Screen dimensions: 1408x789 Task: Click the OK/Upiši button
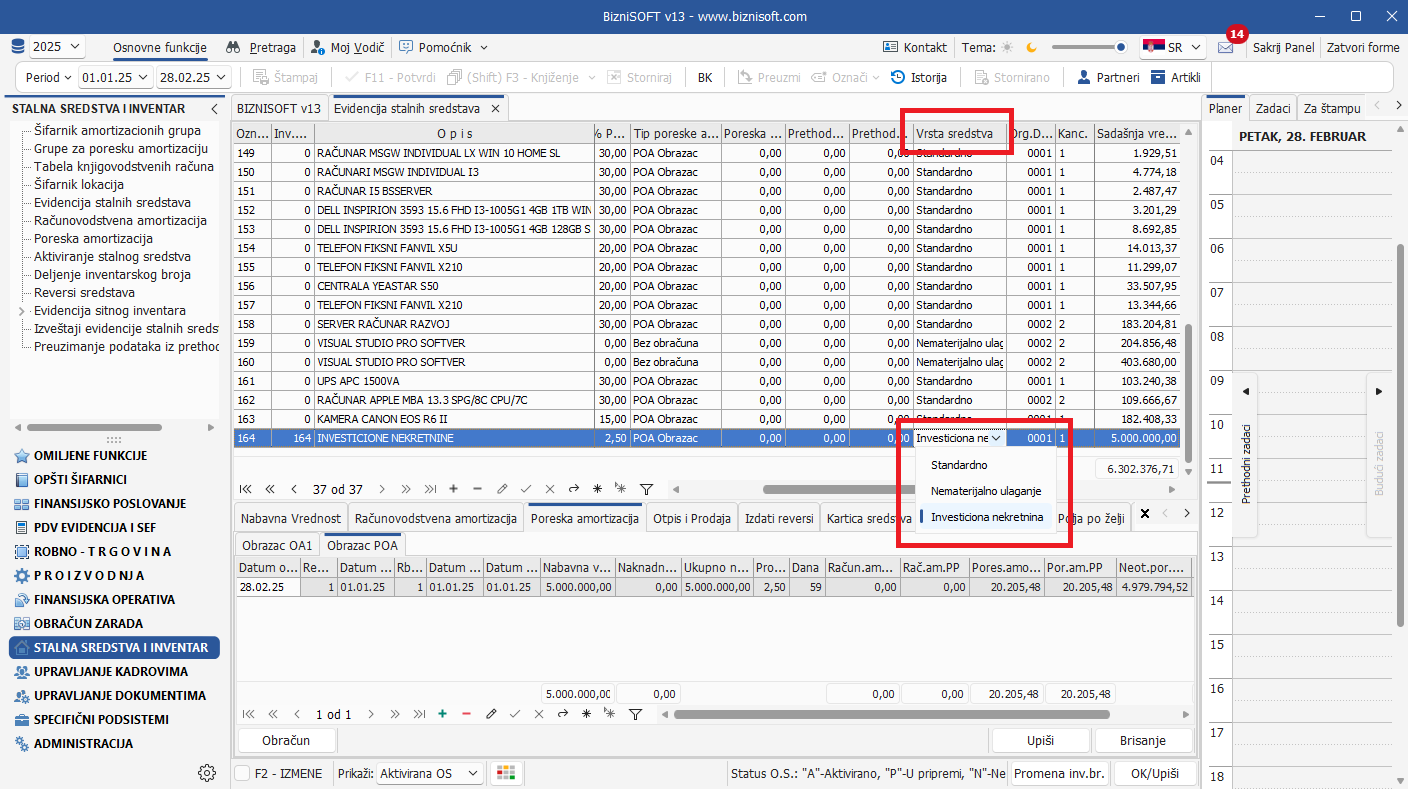click(1154, 773)
